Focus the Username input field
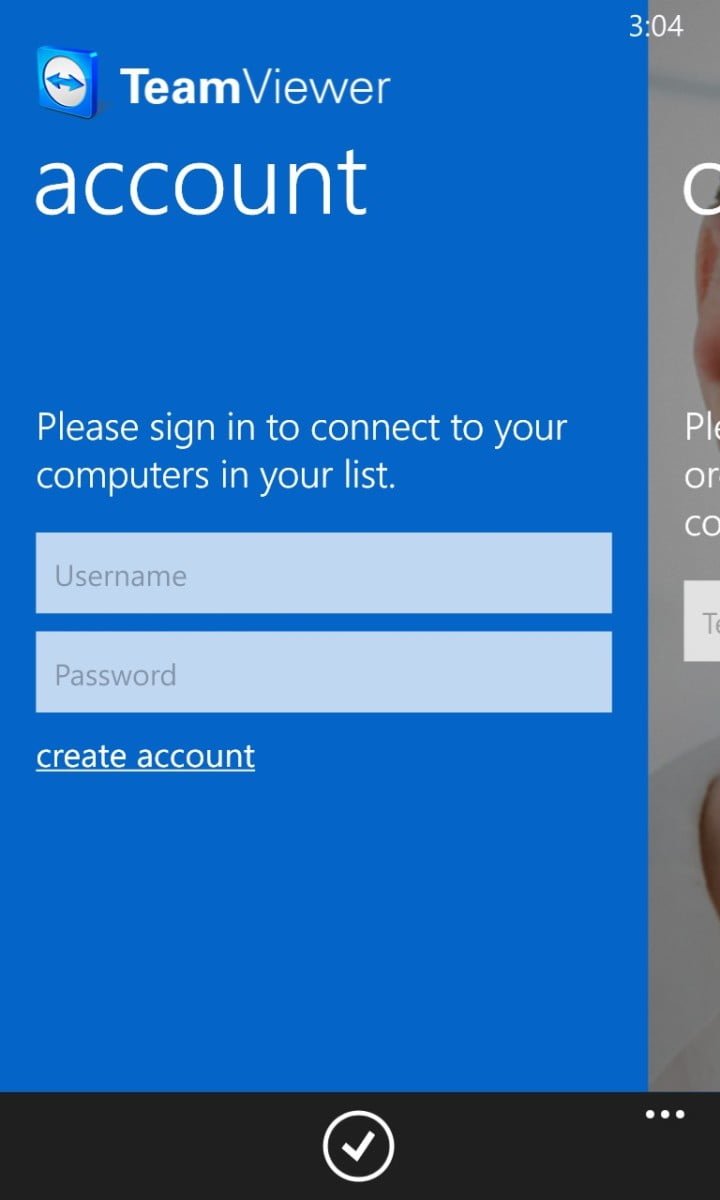 coord(323,573)
